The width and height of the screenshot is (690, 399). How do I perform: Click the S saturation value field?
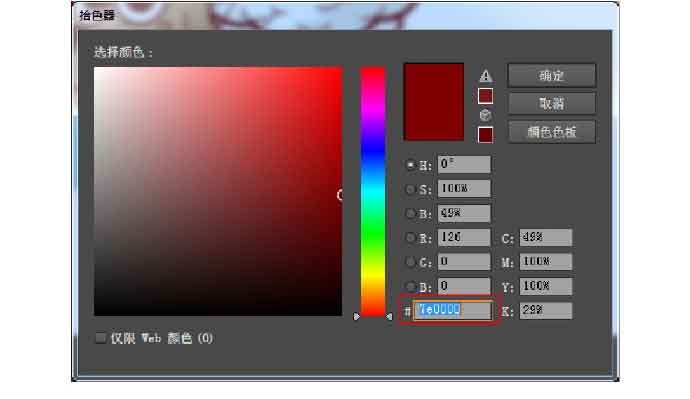pos(464,189)
